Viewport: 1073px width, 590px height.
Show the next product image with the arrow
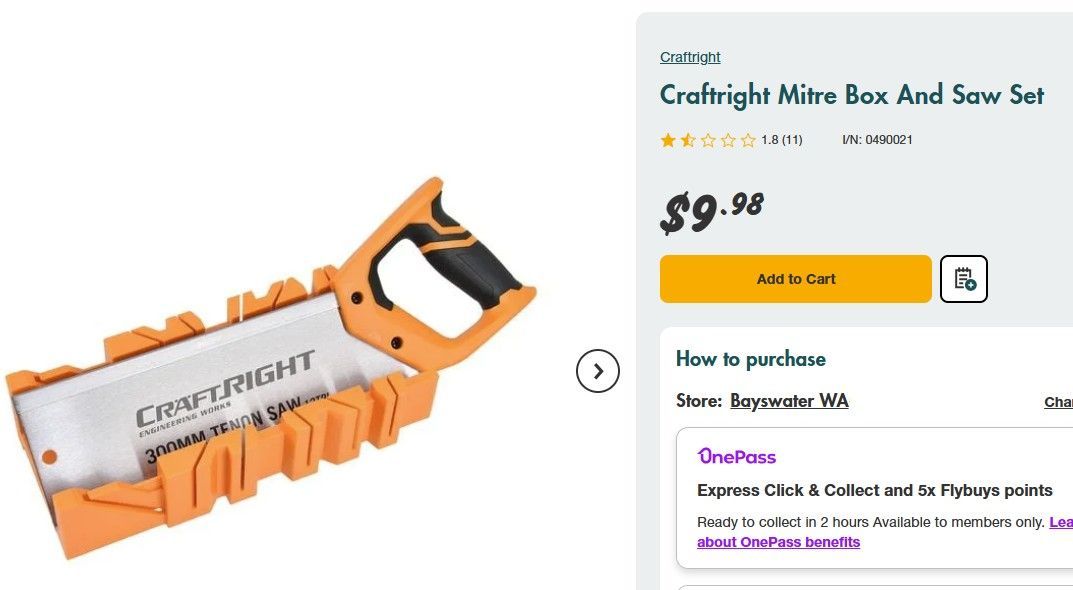598,371
